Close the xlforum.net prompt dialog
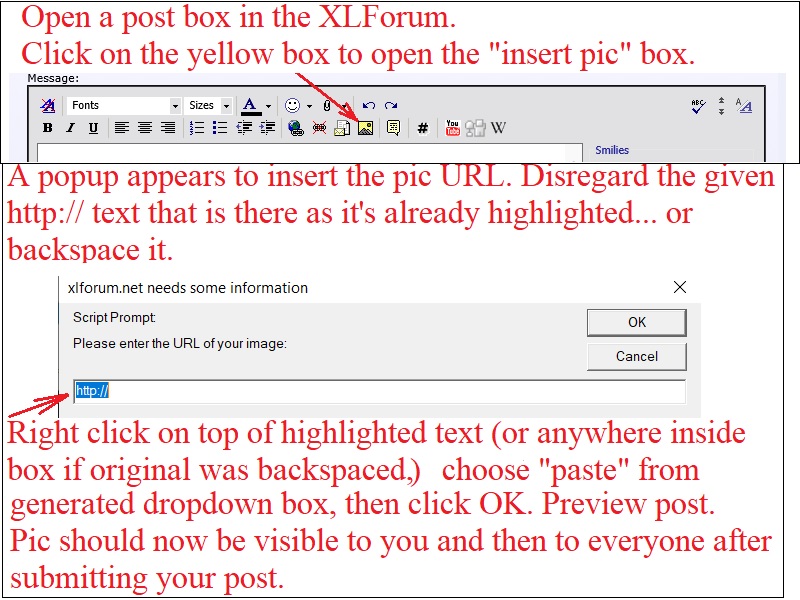The width and height of the screenshot is (800, 600). point(680,288)
